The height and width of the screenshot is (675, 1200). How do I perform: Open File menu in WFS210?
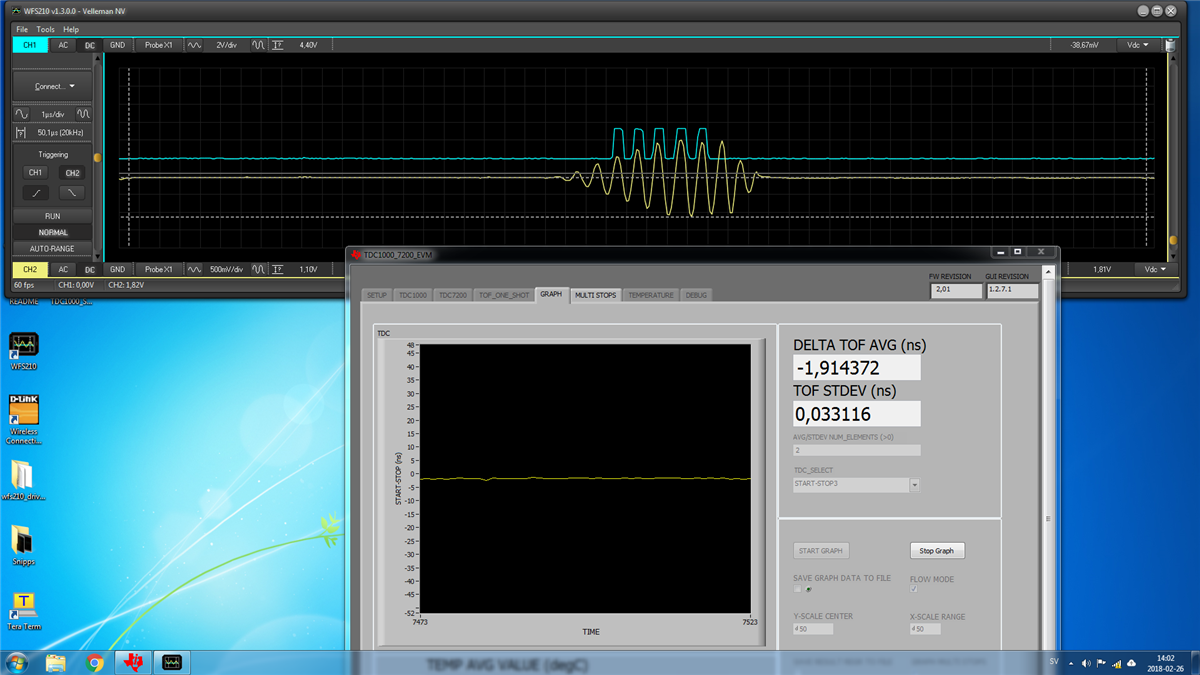point(22,29)
